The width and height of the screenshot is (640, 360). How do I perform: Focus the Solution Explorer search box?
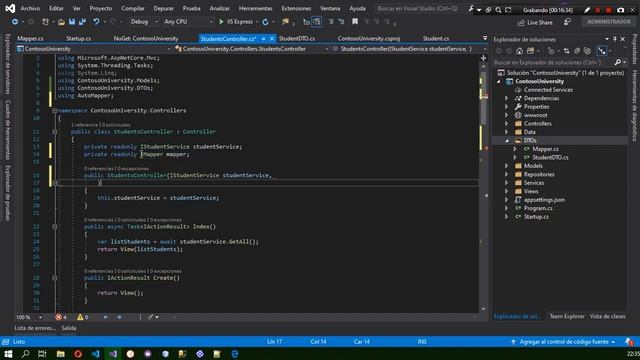(x=553, y=62)
